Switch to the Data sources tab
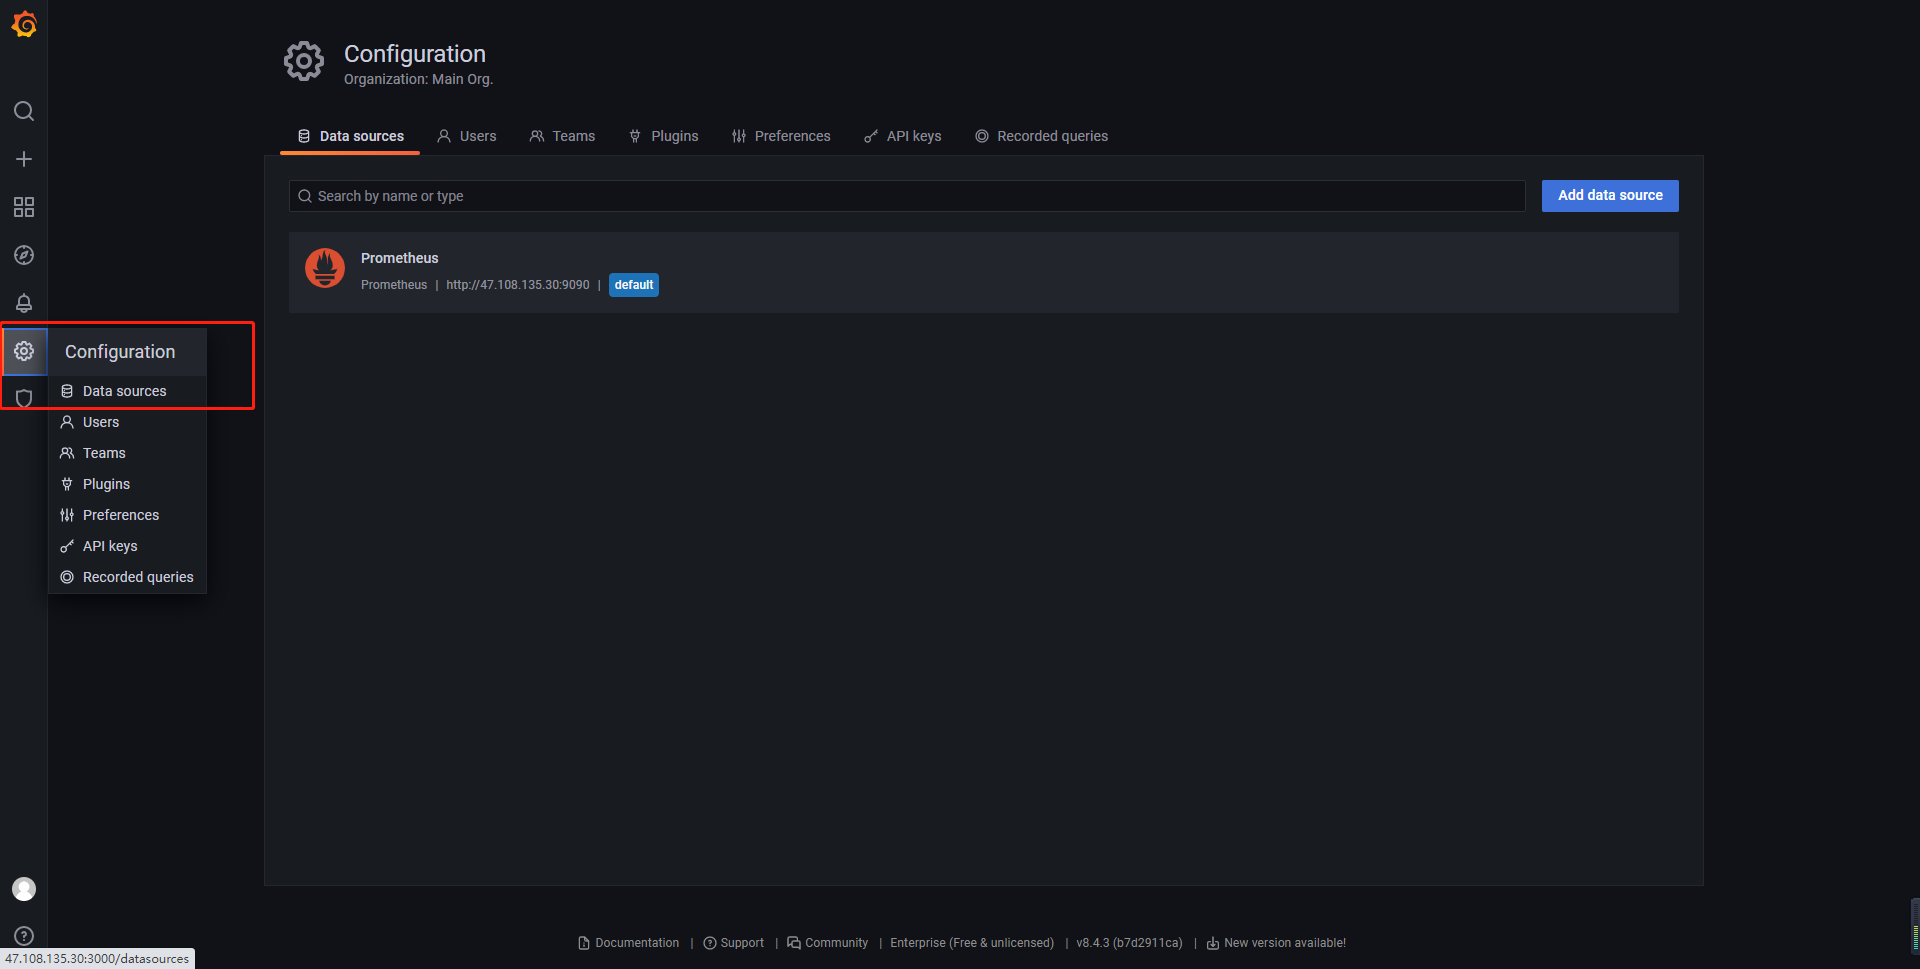The image size is (1920, 969). tap(351, 136)
